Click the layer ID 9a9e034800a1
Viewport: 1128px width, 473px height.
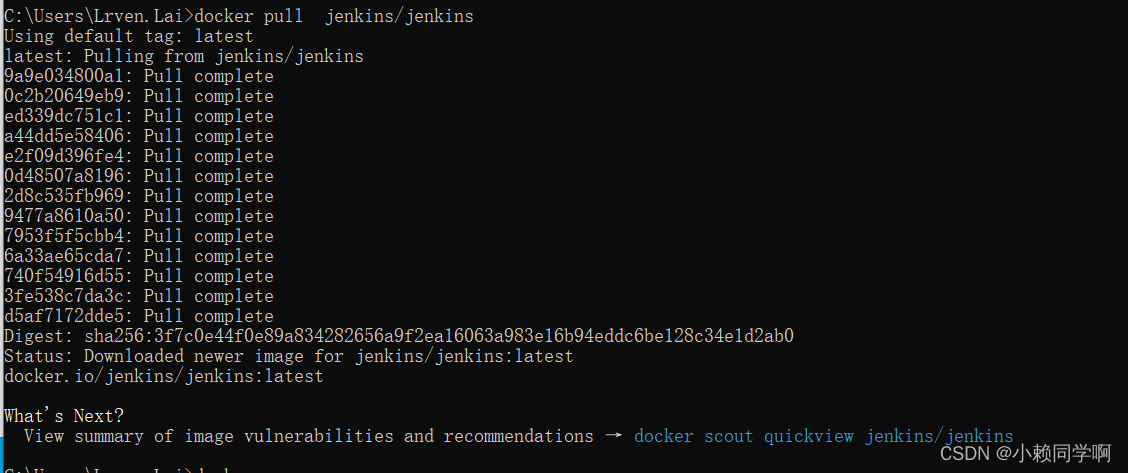pos(69,76)
